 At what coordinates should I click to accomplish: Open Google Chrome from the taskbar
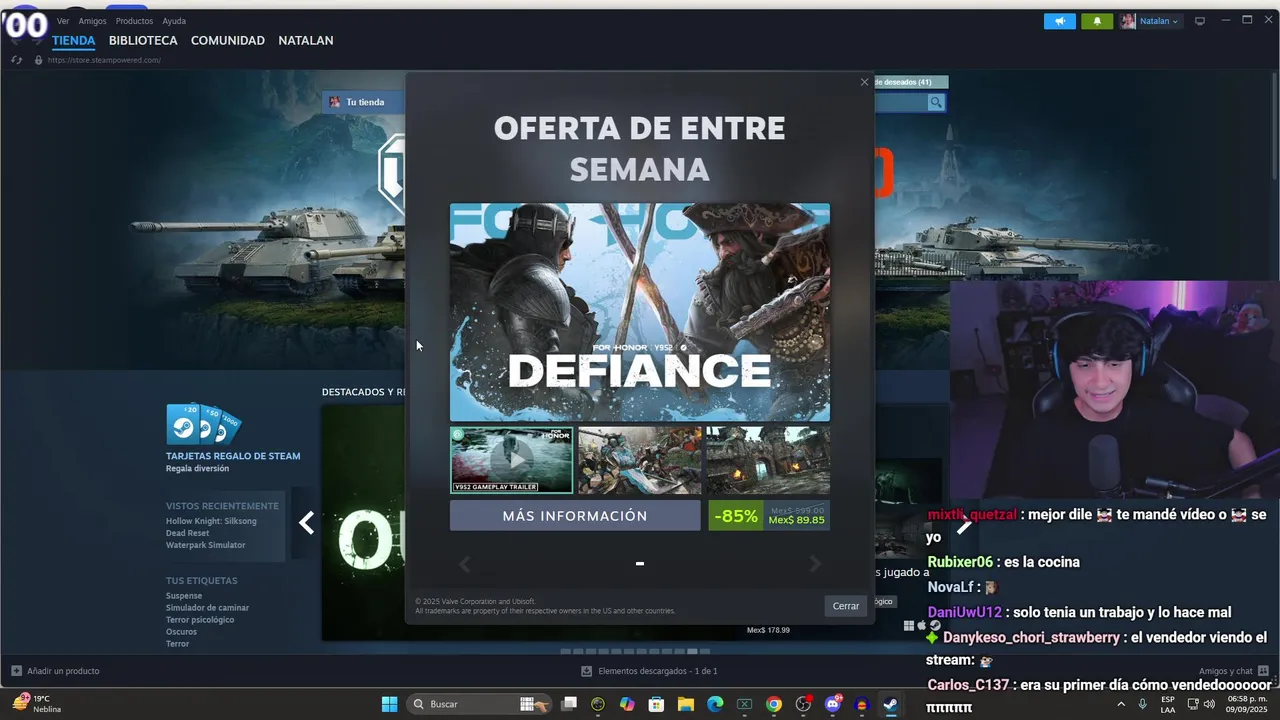click(x=774, y=704)
